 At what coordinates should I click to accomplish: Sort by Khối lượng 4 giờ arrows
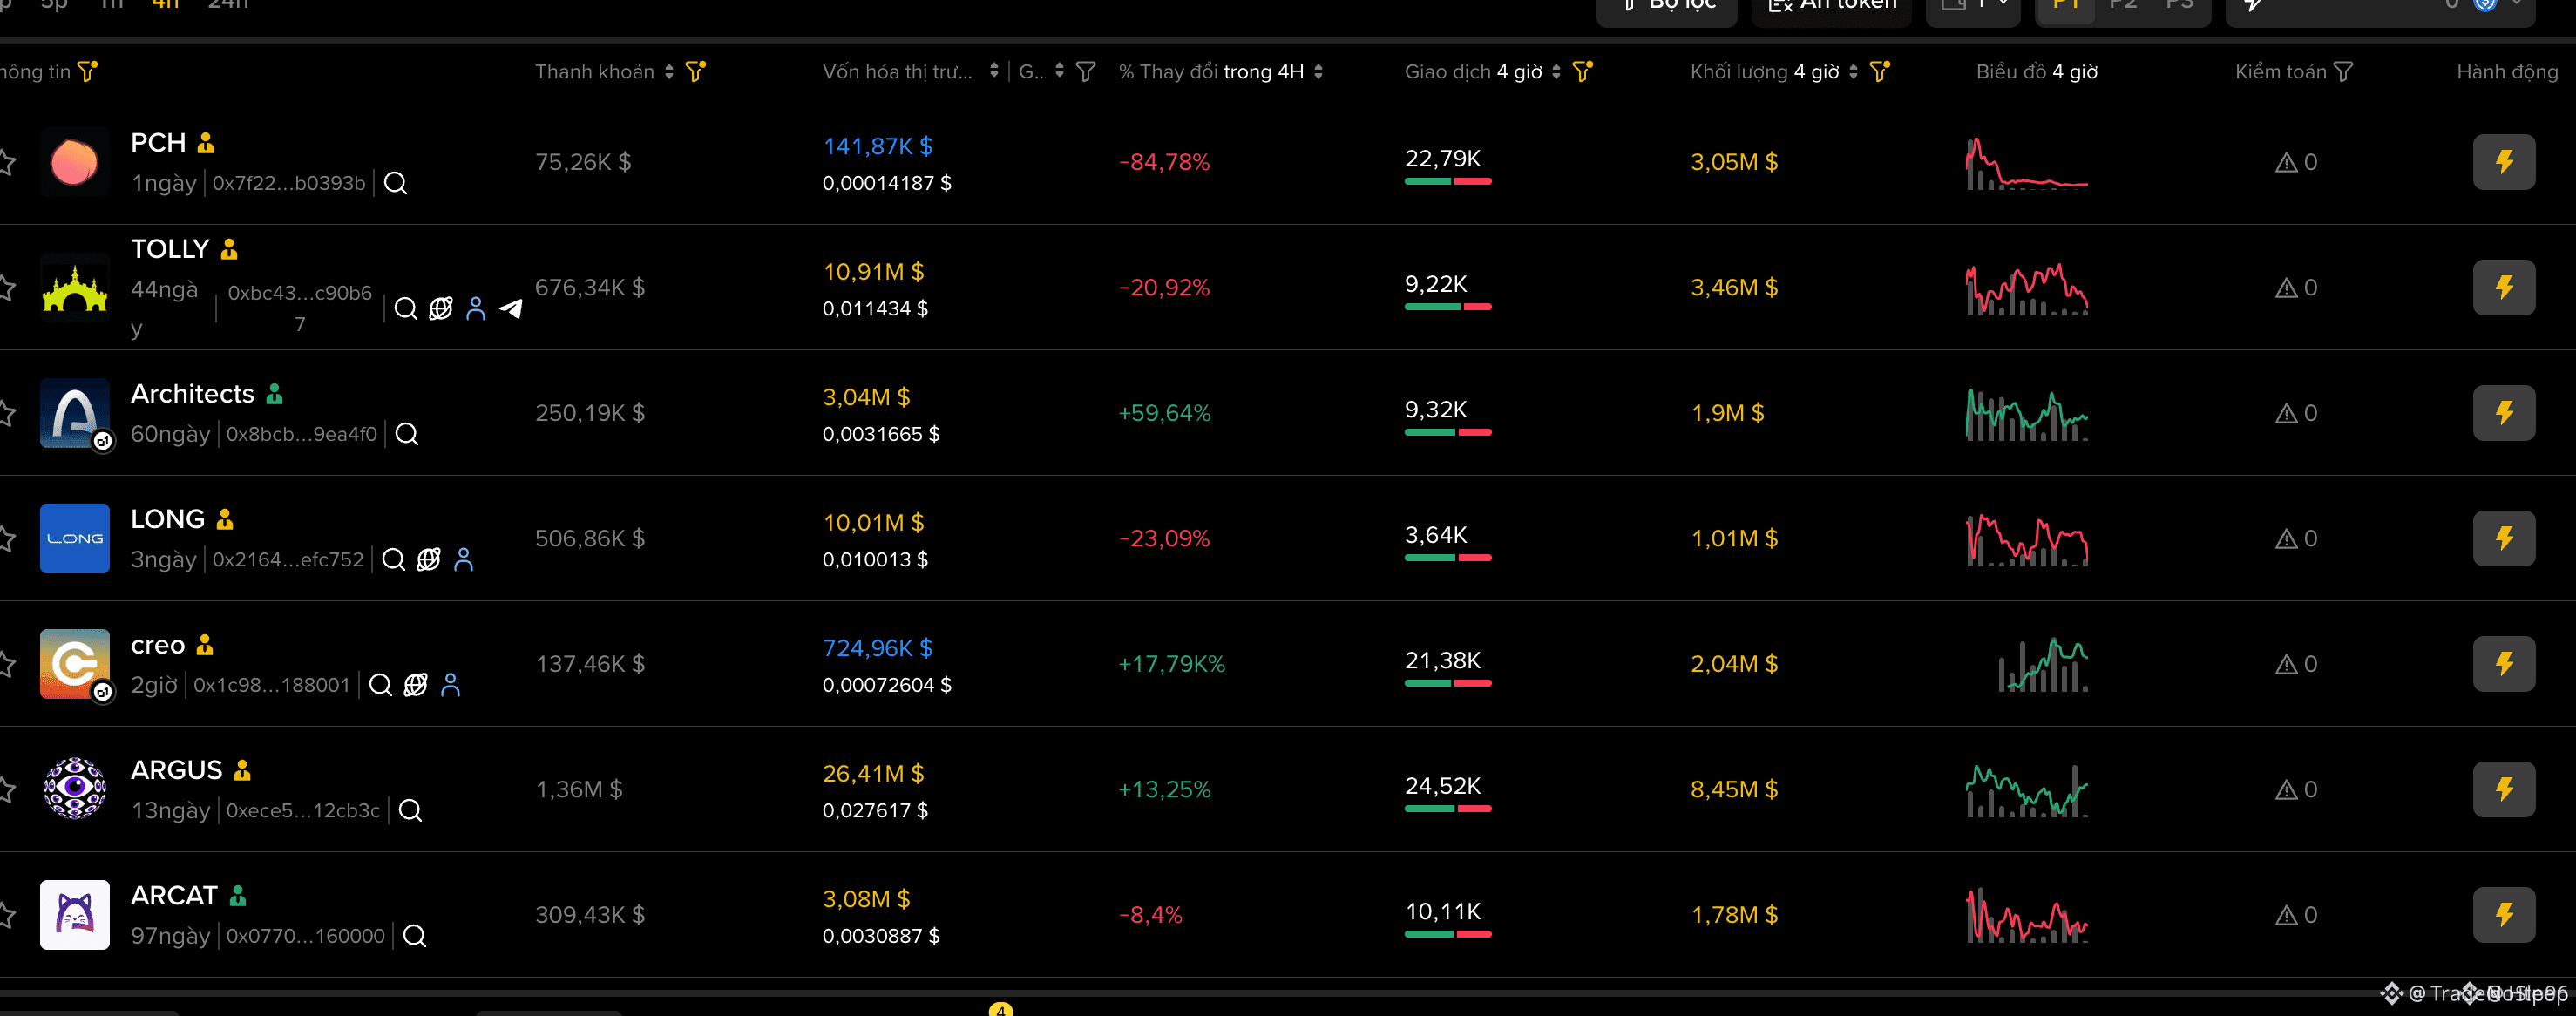click(1853, 71)
